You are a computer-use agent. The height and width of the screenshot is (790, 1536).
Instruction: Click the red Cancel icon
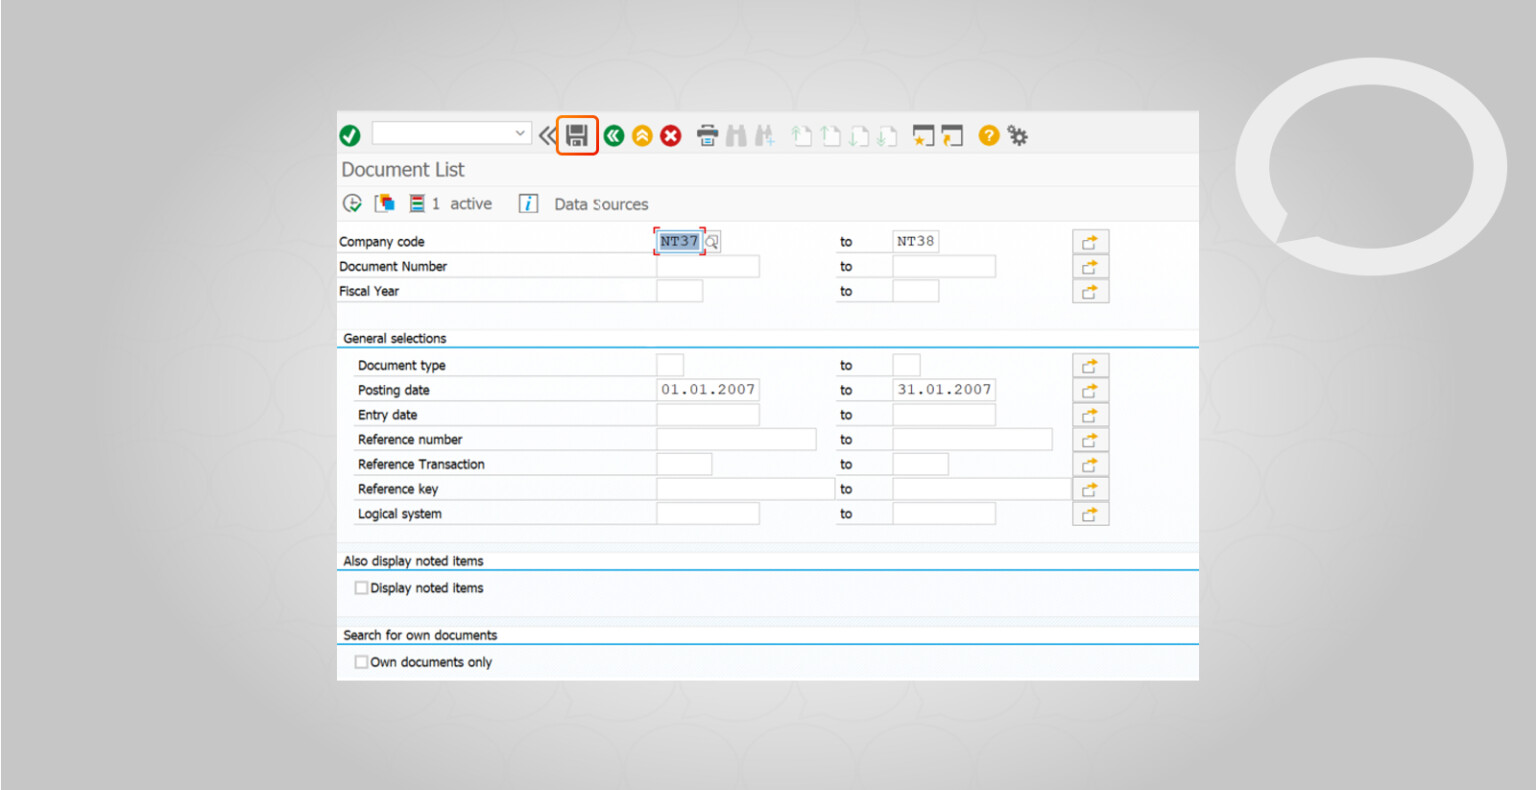pyautogui.click(x=671, y=136)
